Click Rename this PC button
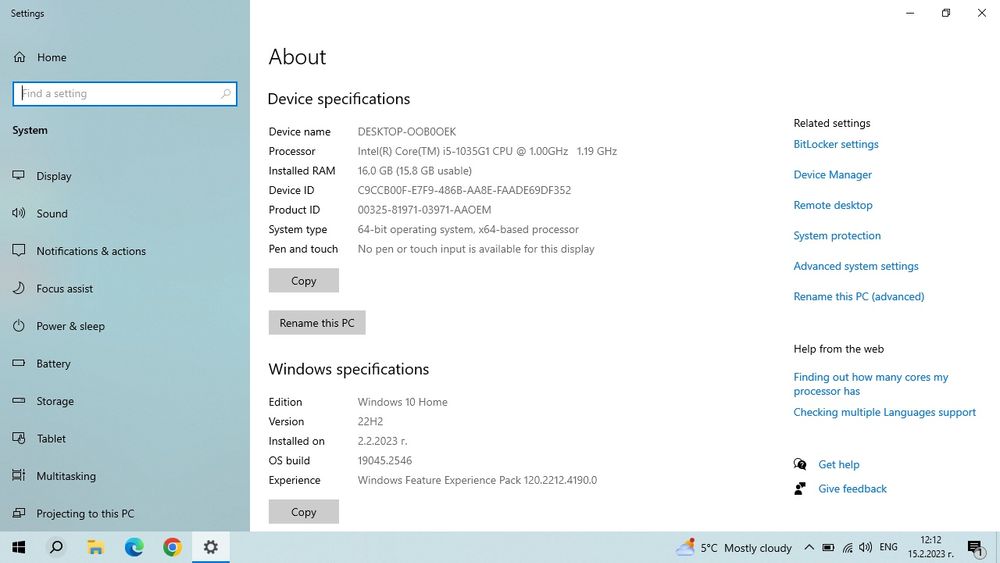This screenshot has height=563, width=1000. (317, 323)
